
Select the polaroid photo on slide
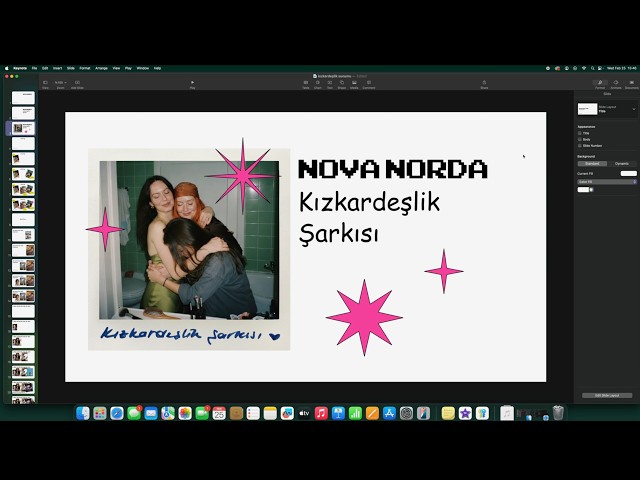[x=189, y=249]
